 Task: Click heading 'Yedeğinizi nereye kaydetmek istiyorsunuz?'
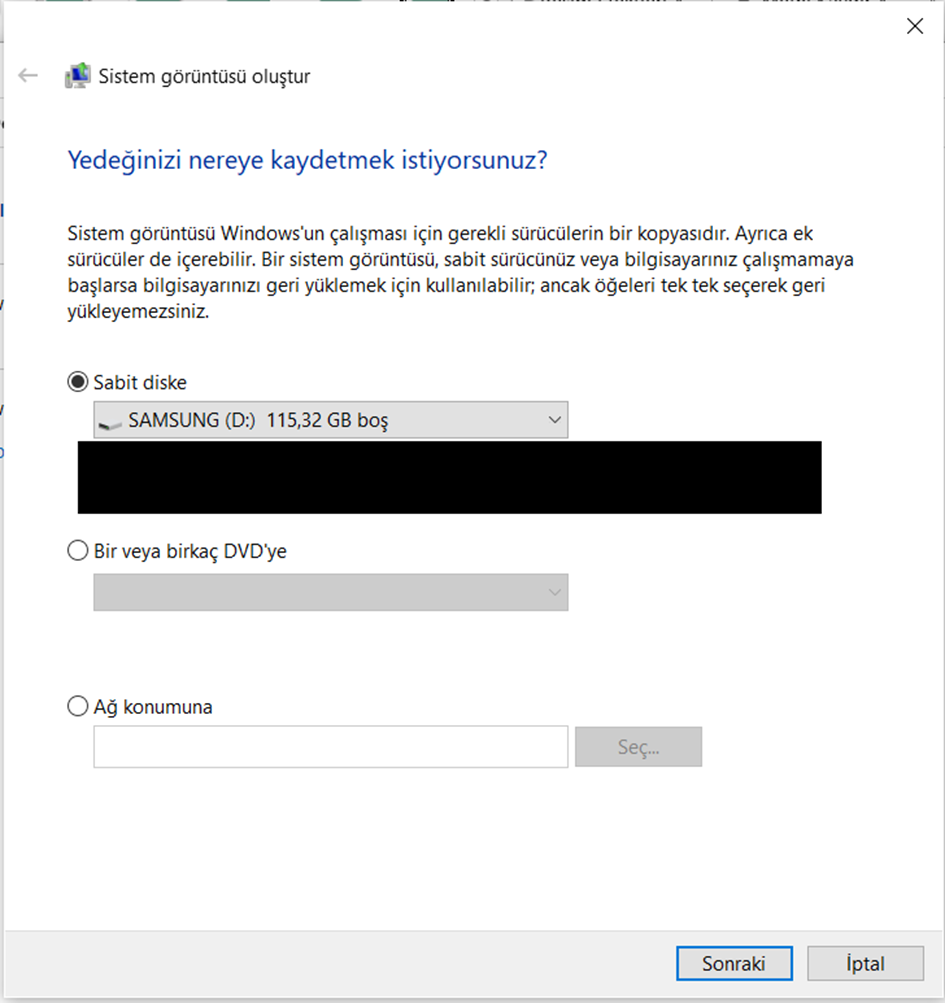click(x=308, y=160)
